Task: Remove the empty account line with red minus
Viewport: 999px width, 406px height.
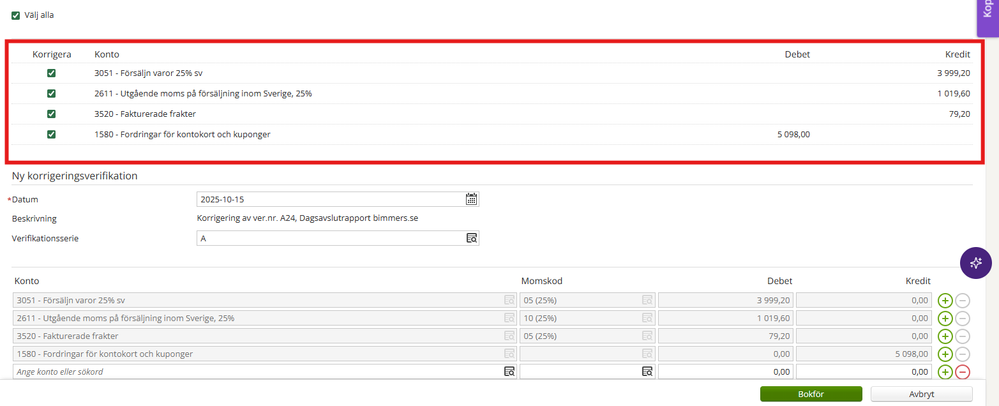Action: tap(963, 372)
